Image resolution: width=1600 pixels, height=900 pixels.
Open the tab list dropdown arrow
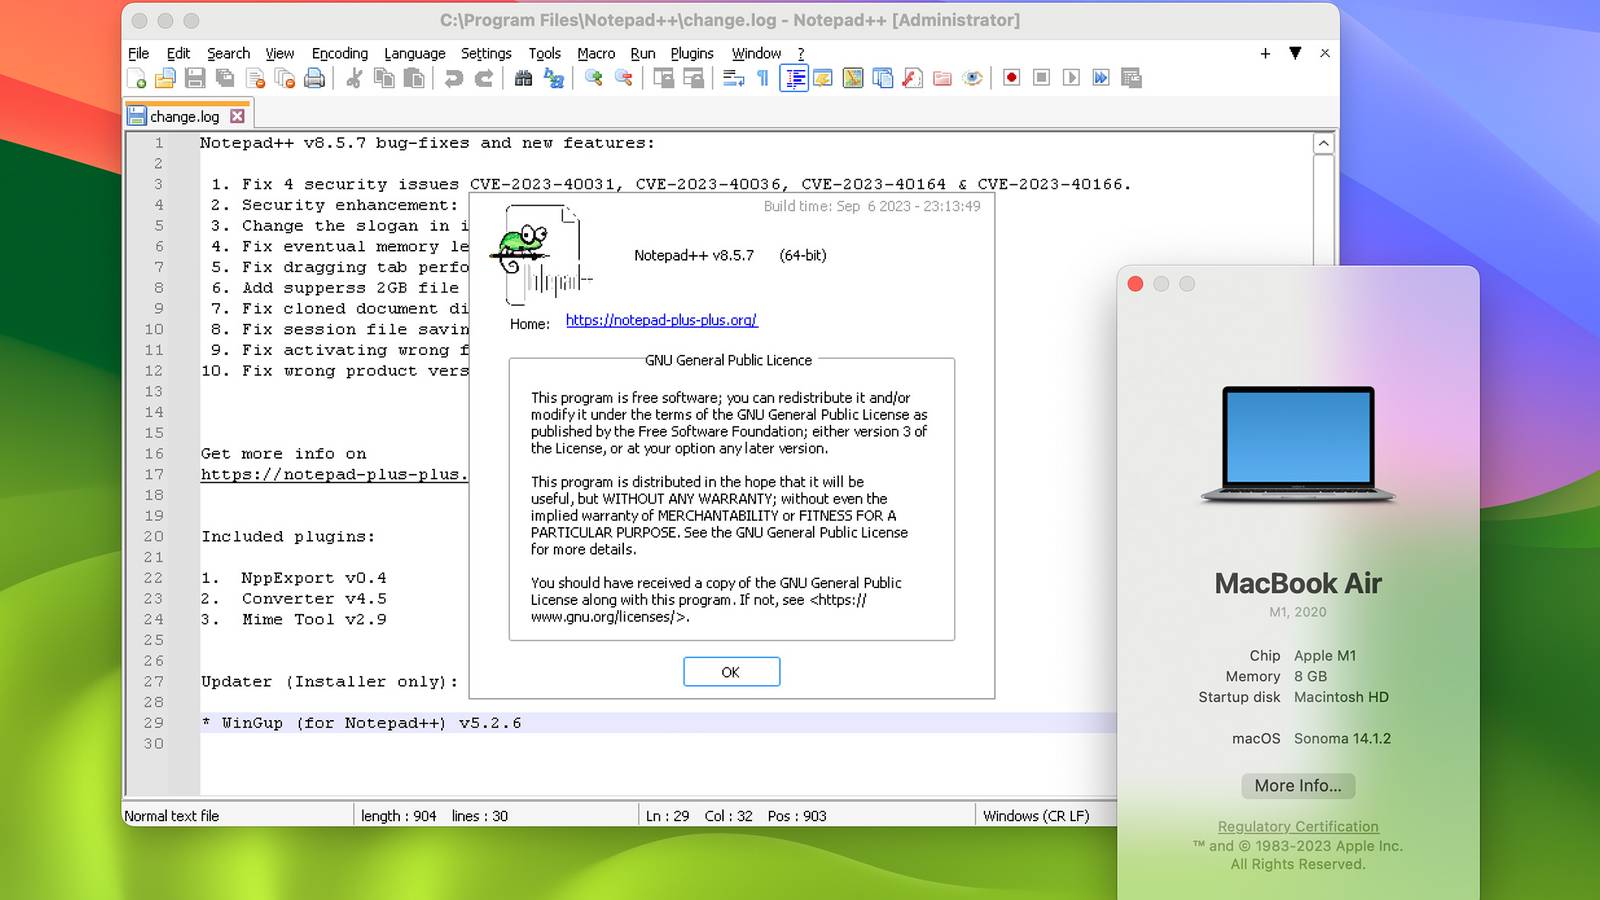1295,53
